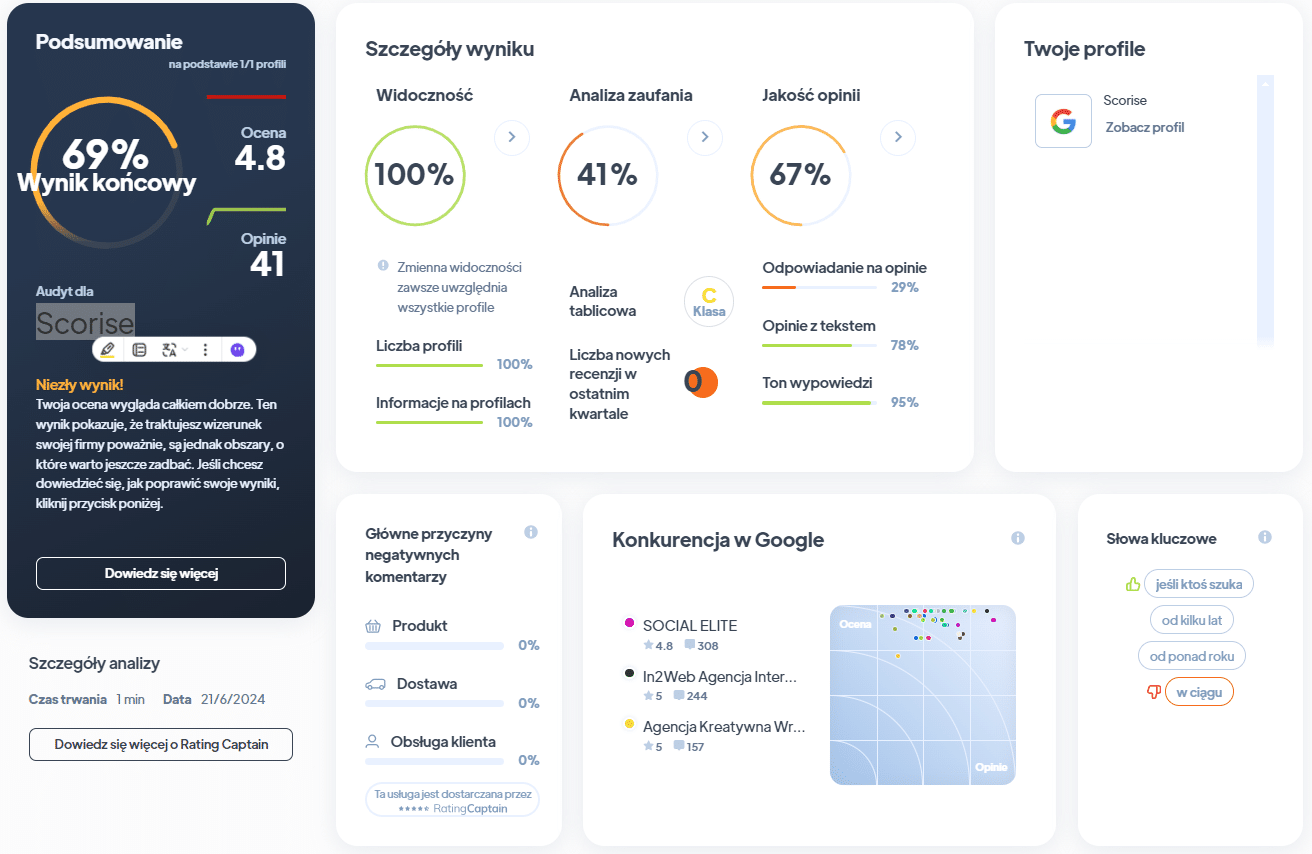
Task: Click the Ta usługa jest dostarczana przez RatingCaptain badge
Action: pos(452,800)
